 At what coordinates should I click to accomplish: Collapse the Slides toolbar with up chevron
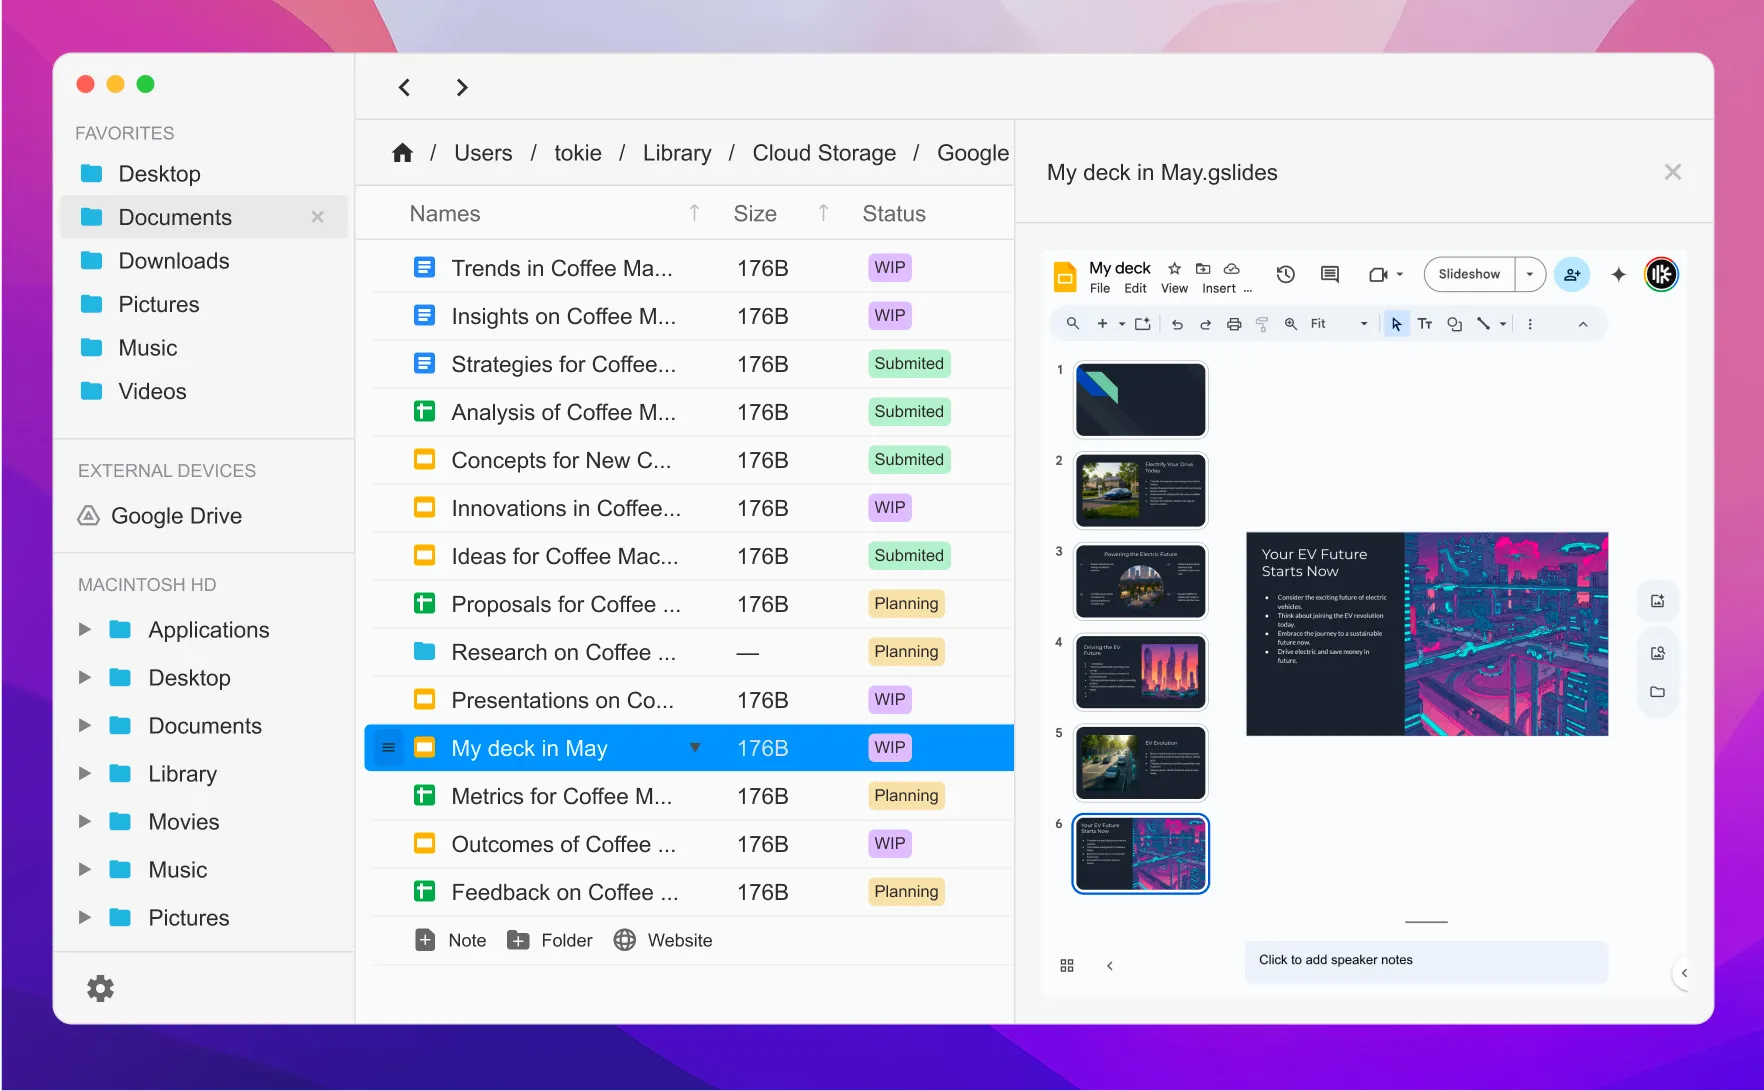1583,324
